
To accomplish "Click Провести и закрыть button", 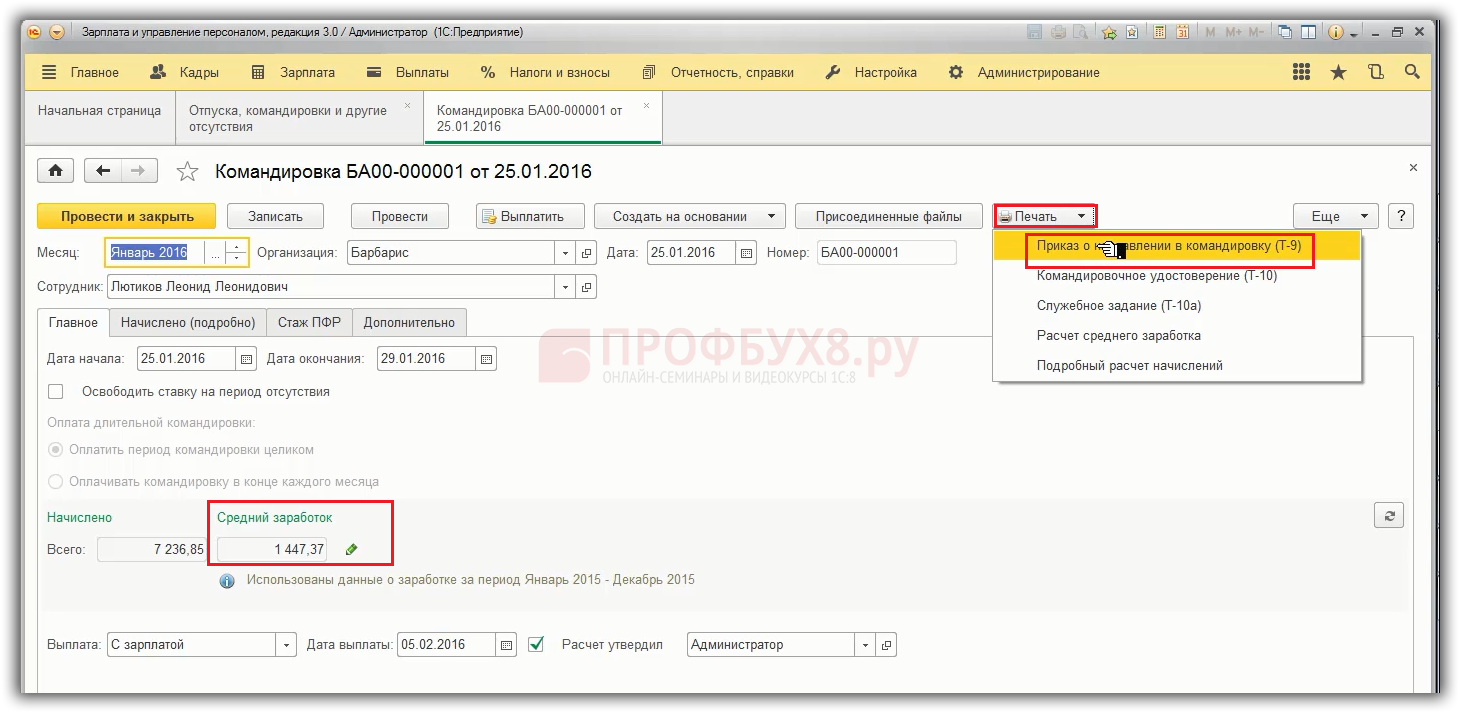I will 127,216.
